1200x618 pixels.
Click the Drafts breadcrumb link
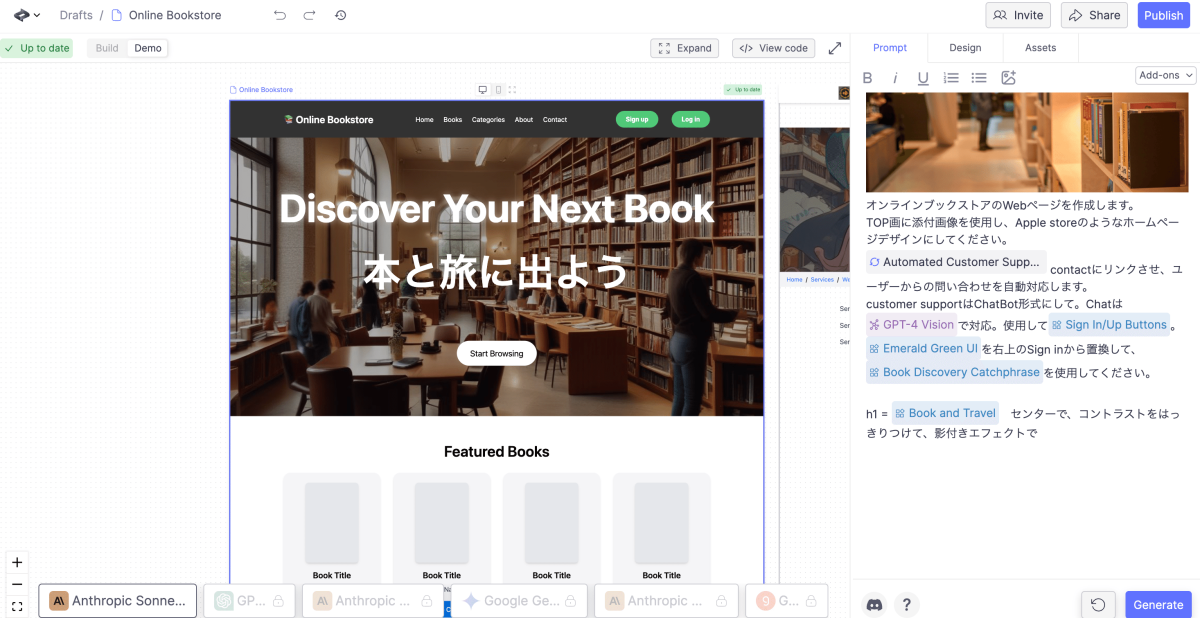76,15
